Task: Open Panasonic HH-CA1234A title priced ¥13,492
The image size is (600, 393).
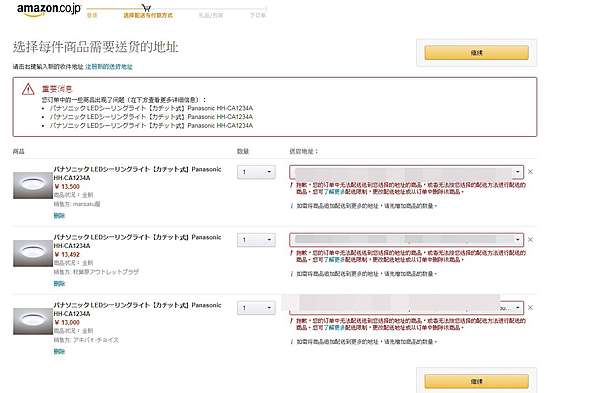Action: pyautogui.click(x=137, y=241)
